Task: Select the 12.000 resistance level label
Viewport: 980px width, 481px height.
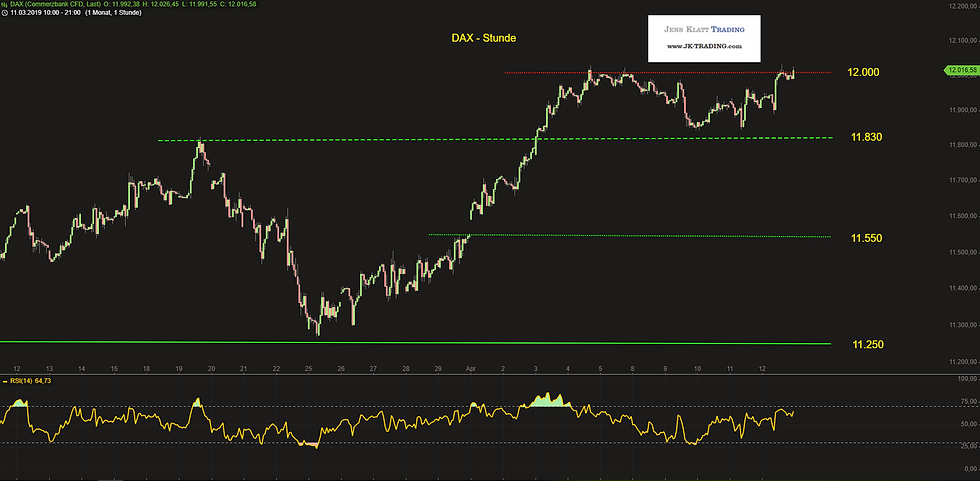Action: 863,72
